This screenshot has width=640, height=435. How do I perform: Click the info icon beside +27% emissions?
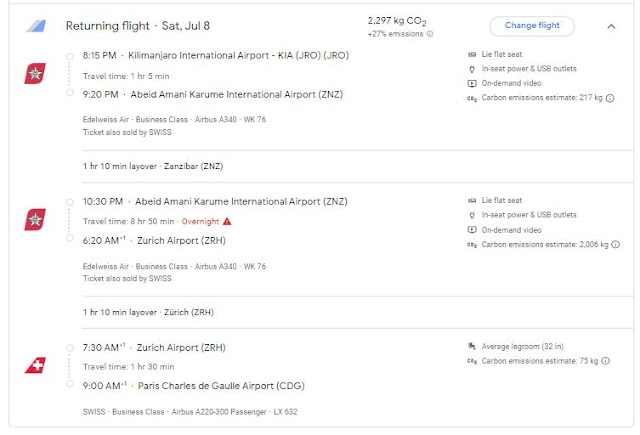(431, 33)
